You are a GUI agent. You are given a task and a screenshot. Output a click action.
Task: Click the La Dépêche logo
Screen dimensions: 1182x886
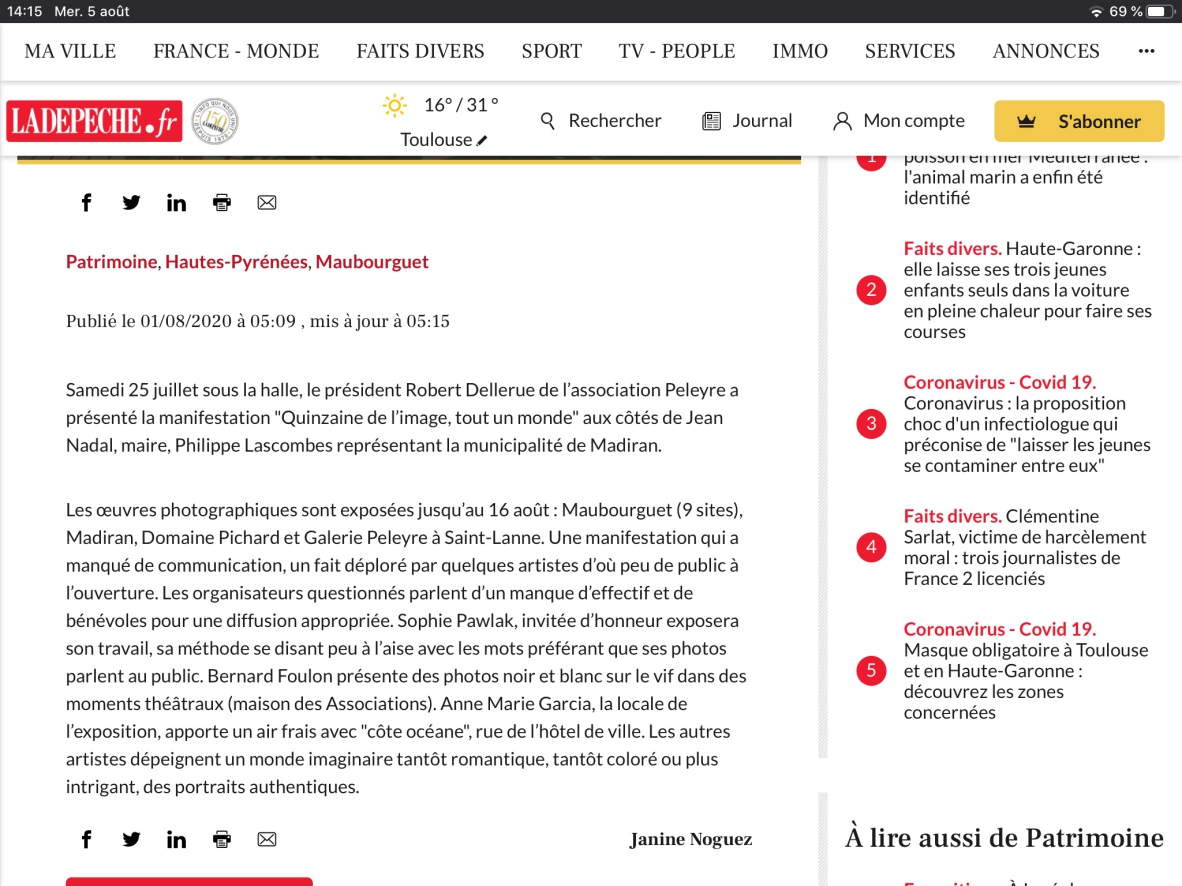(x=94, y=121)
